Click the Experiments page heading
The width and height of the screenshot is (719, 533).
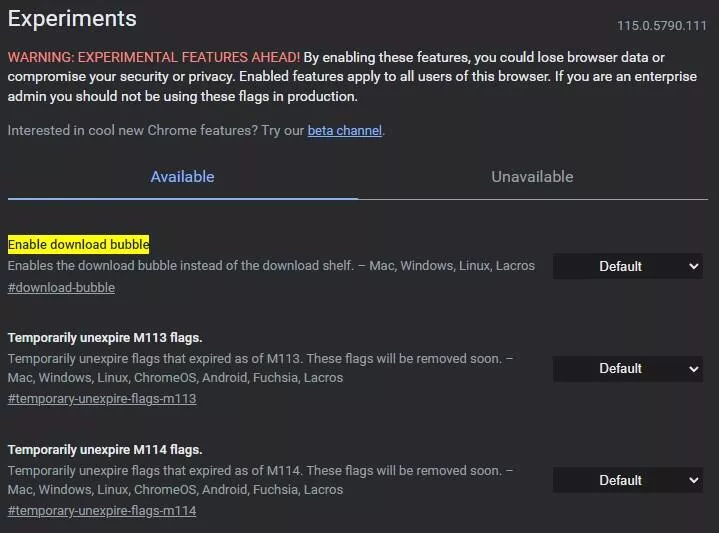[72, 19]
